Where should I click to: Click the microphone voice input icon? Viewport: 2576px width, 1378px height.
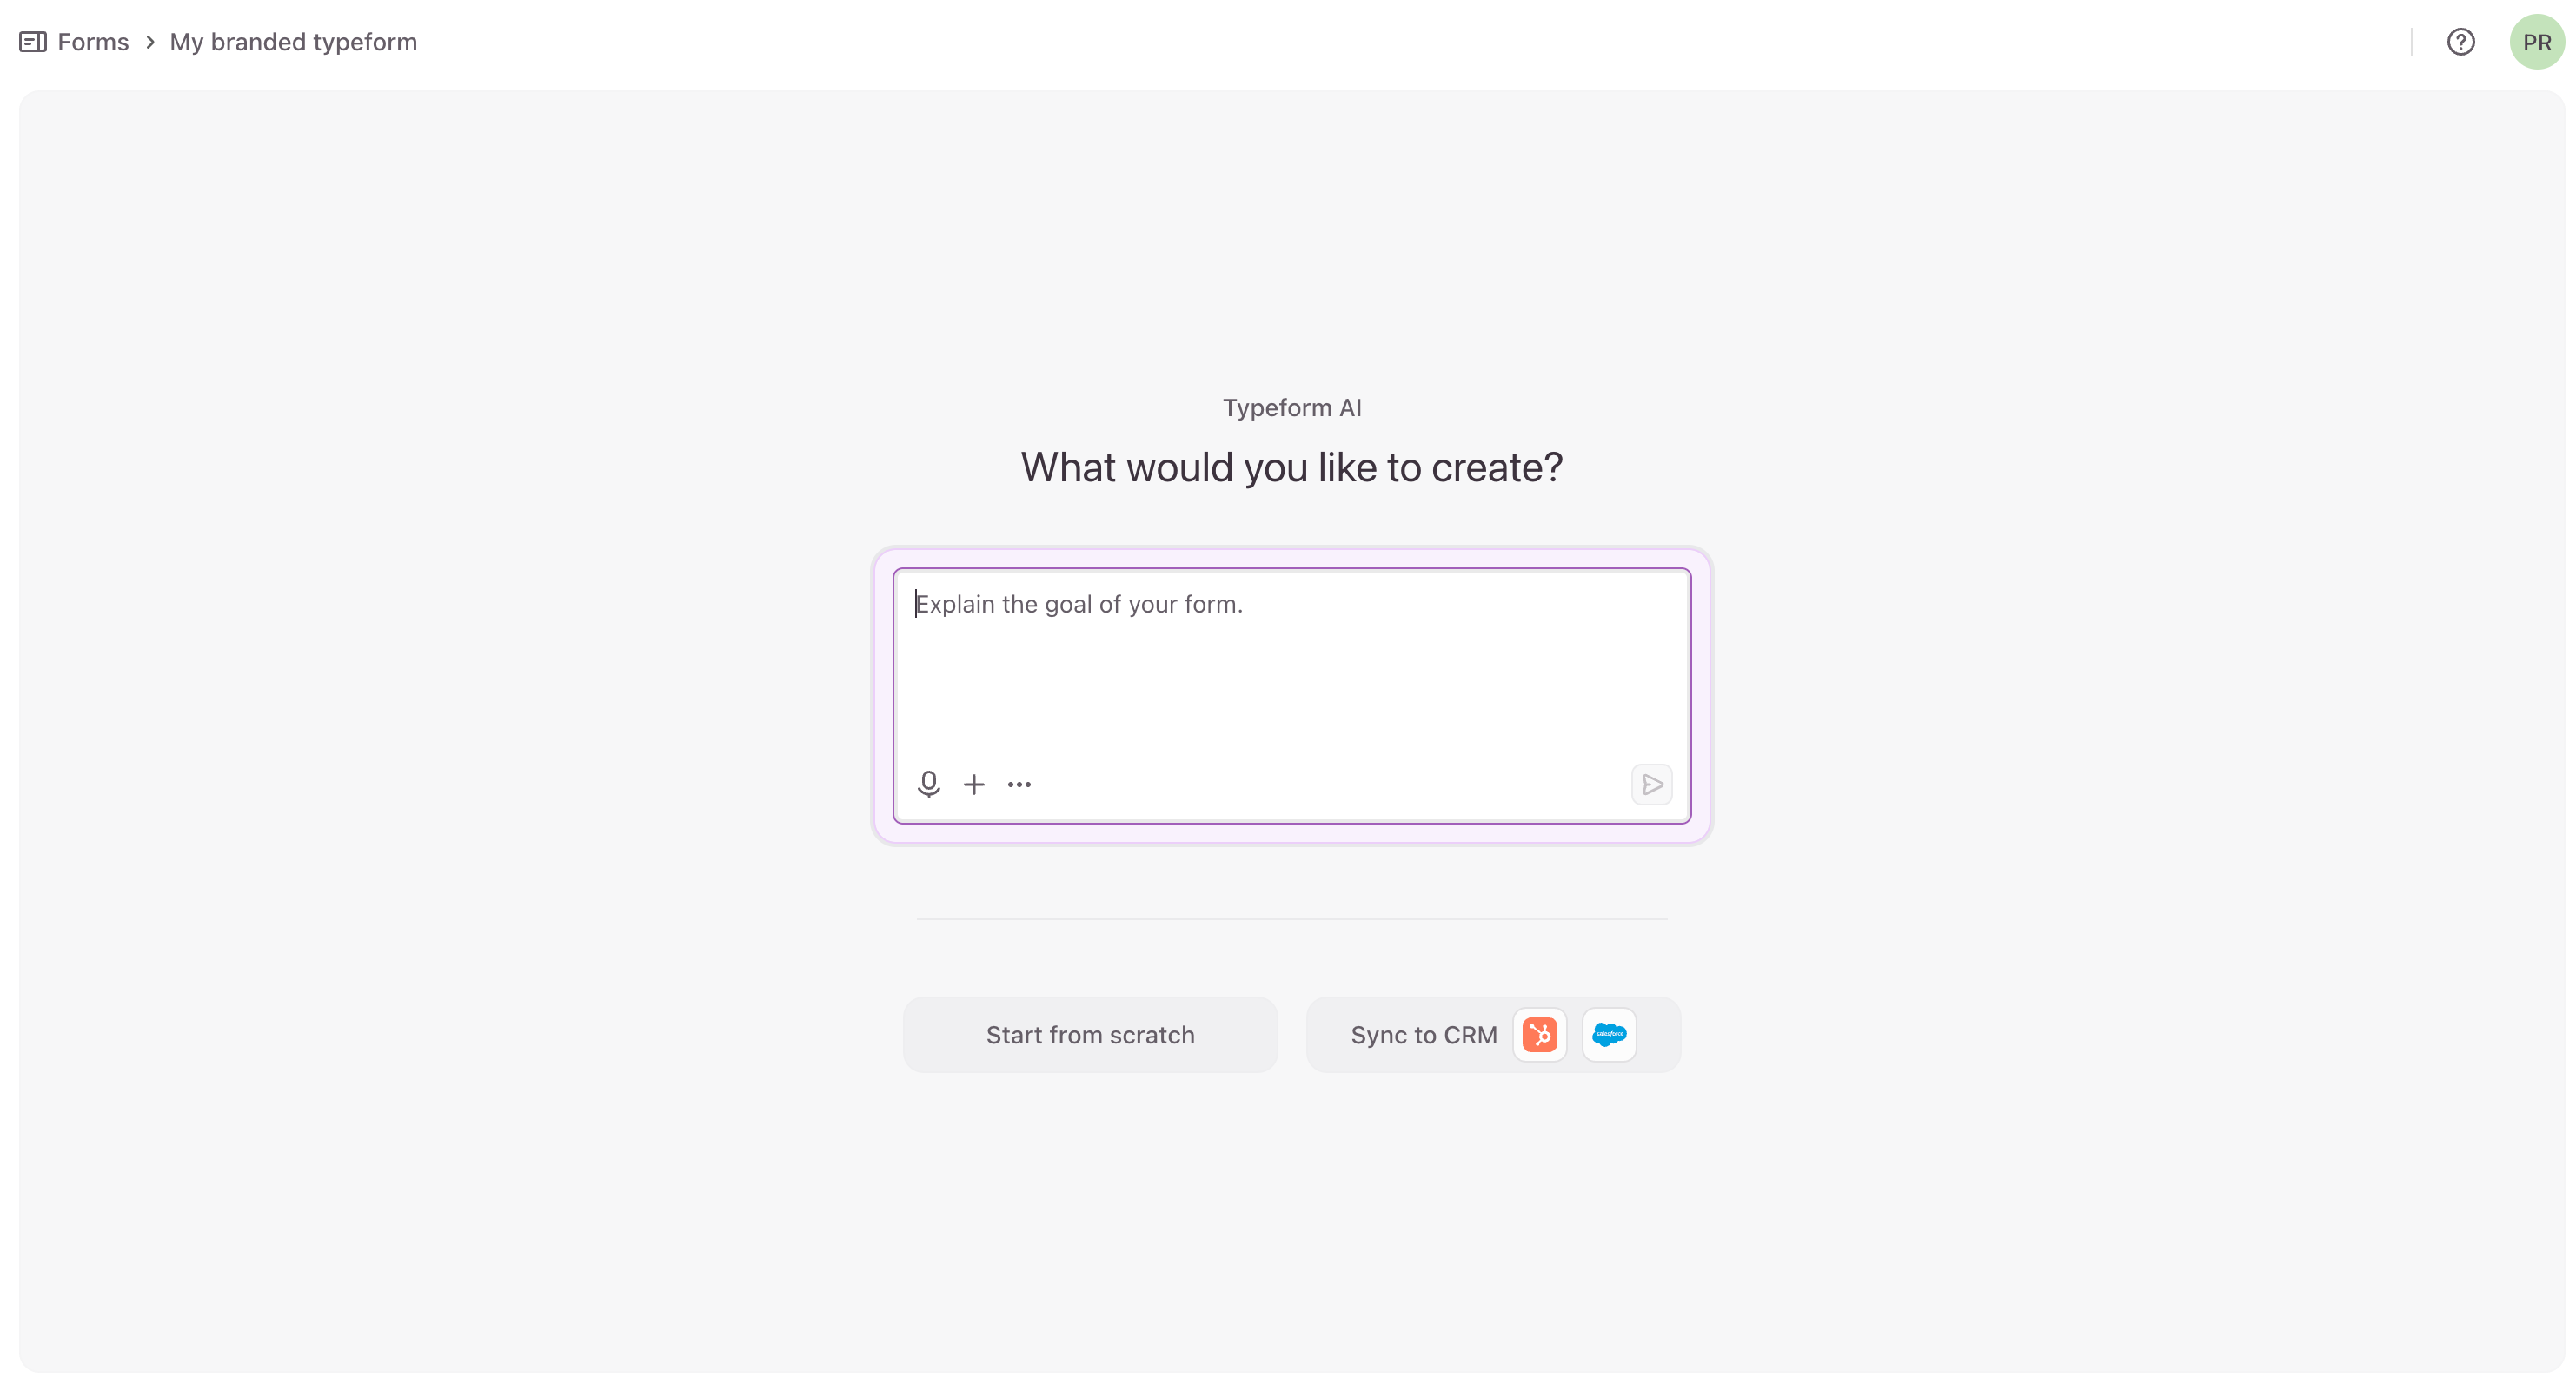928,784
